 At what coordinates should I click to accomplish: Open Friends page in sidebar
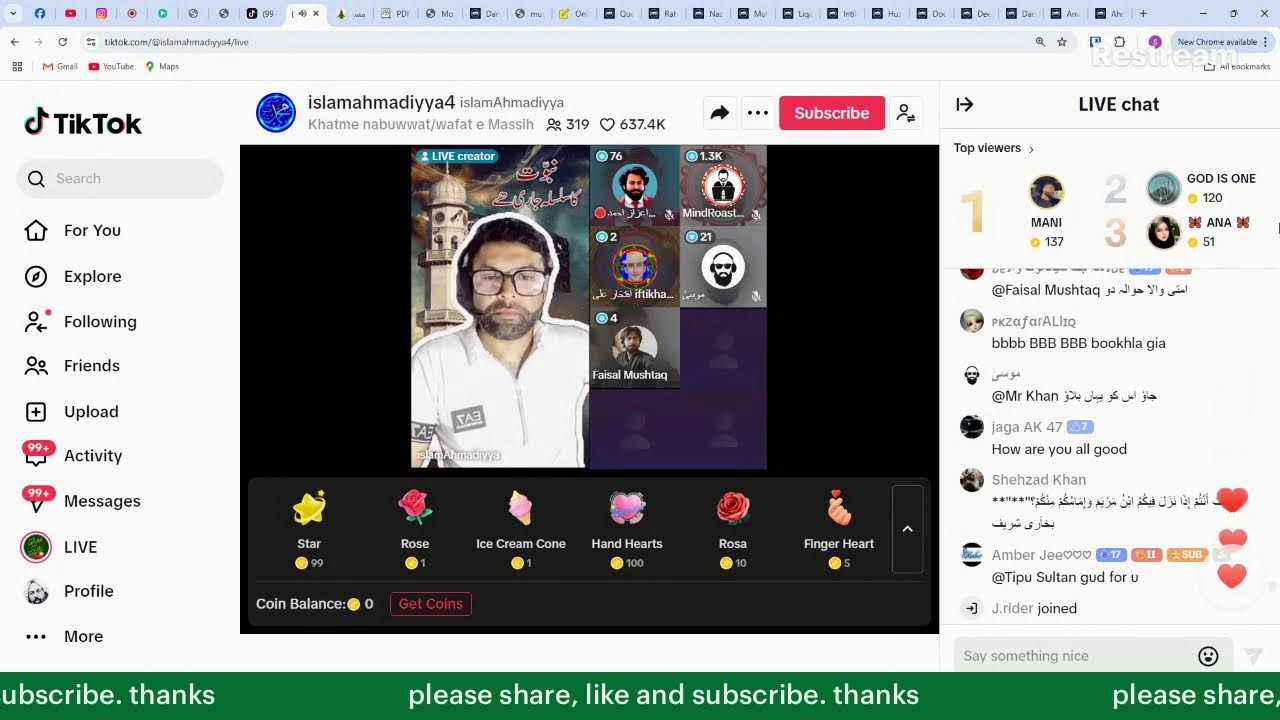click(x=92, y=365)
